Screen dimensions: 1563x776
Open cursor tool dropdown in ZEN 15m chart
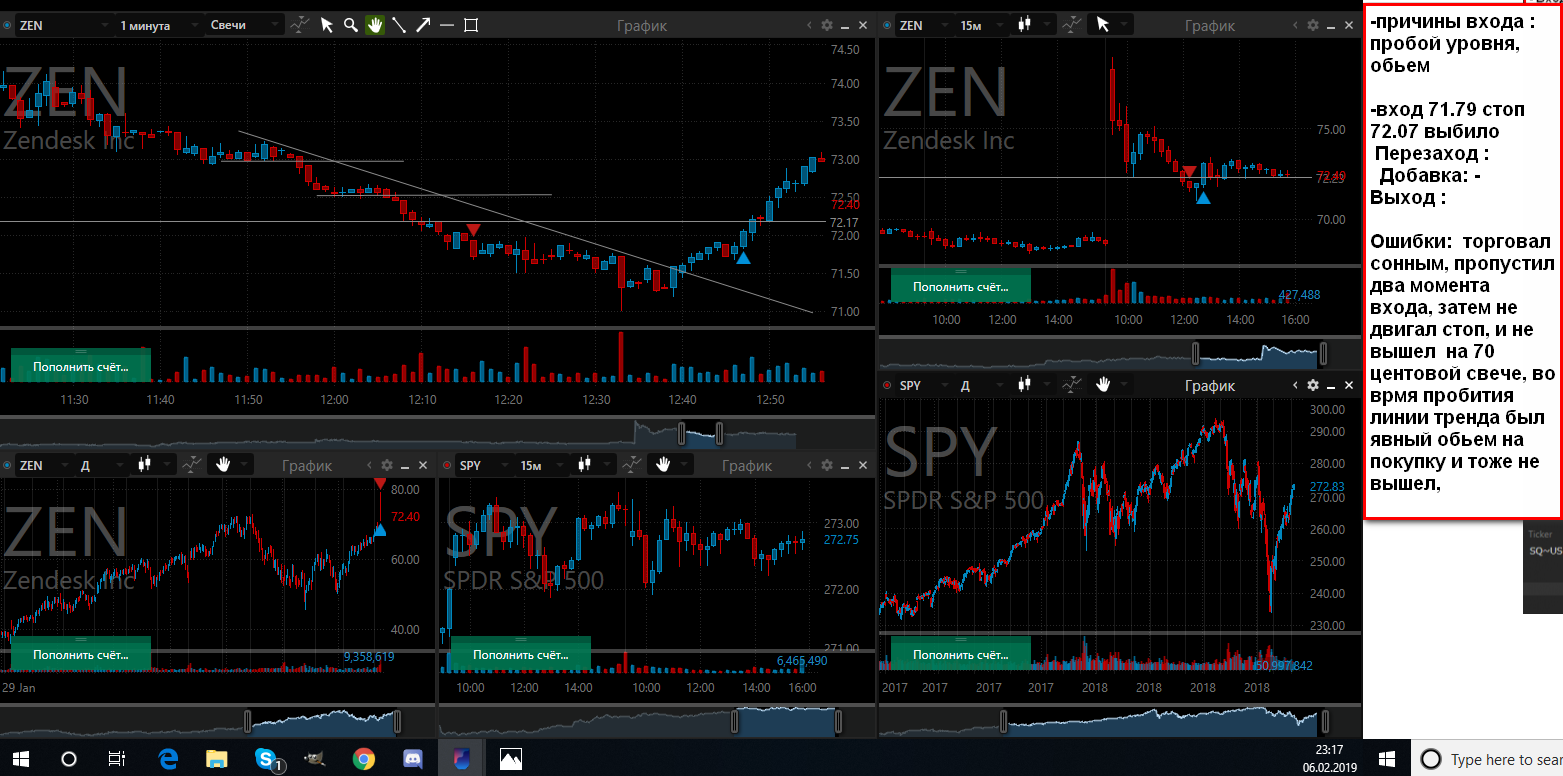(1111, 25)
